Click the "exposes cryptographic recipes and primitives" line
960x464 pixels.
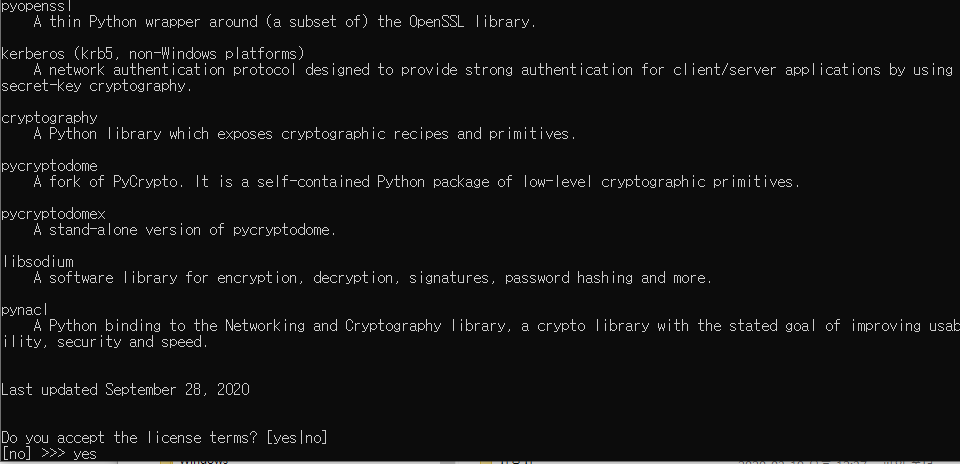304,134
